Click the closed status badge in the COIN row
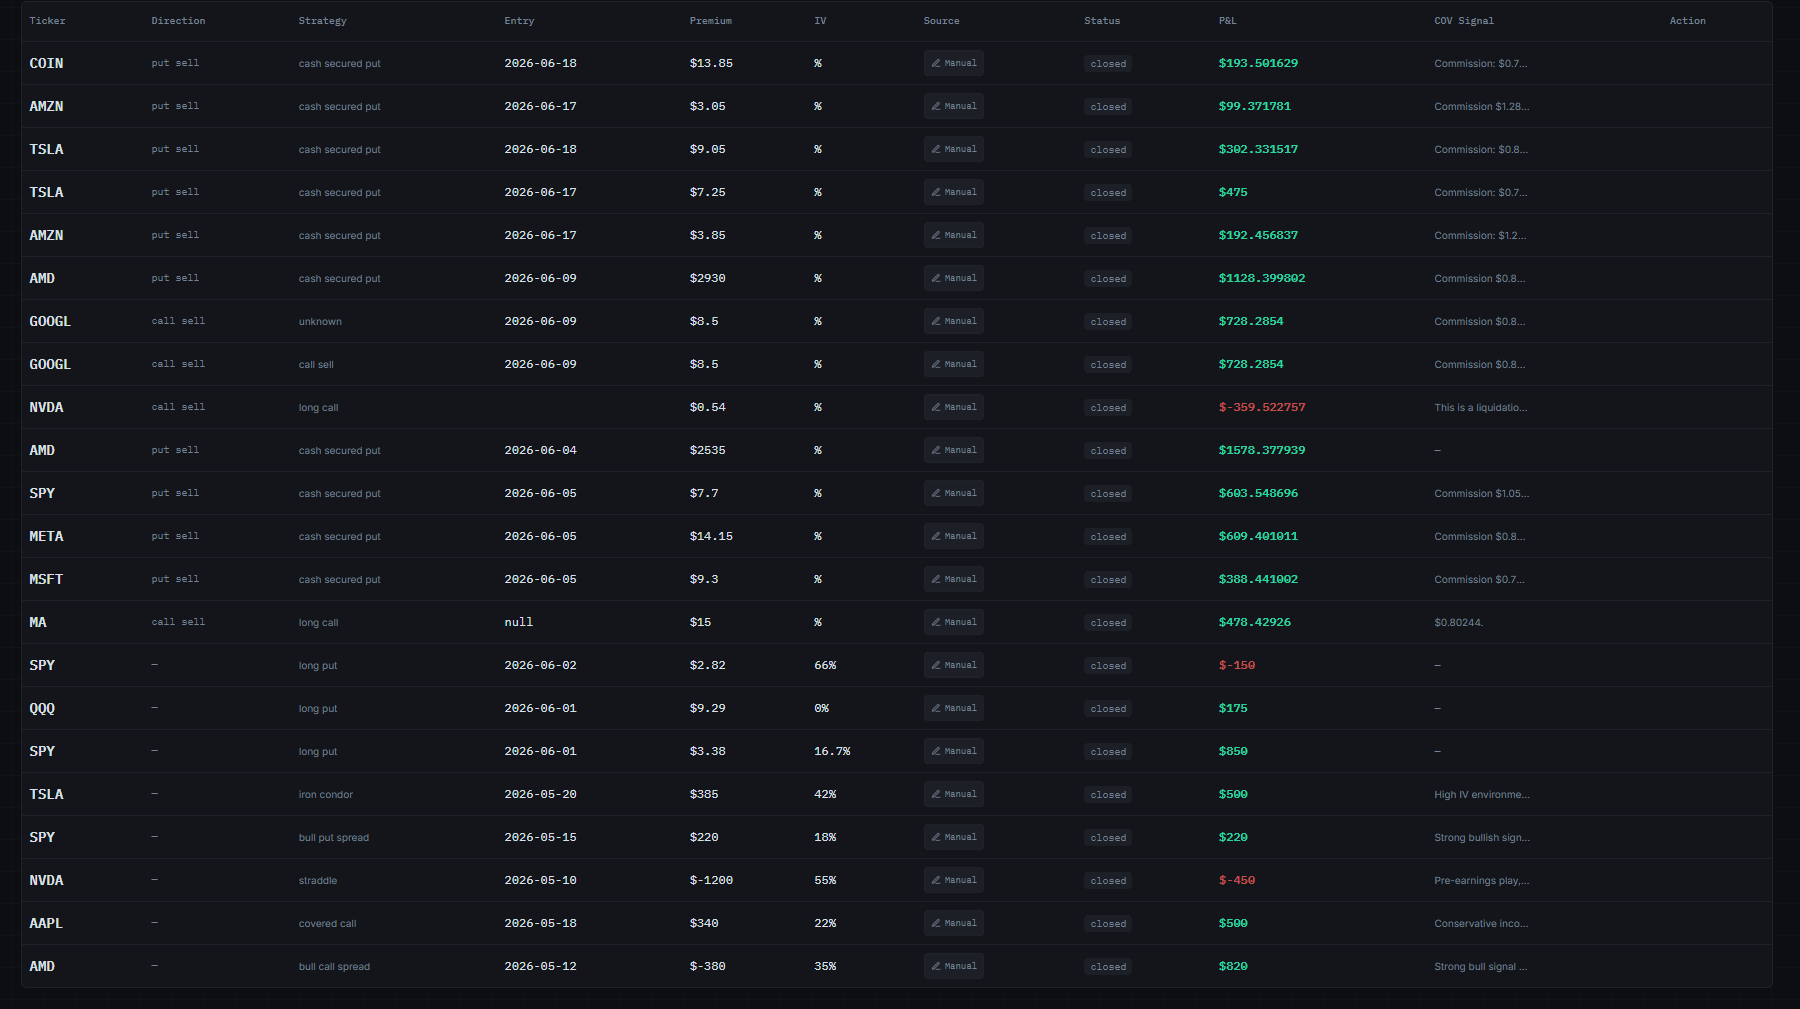 click(1108, 64)
